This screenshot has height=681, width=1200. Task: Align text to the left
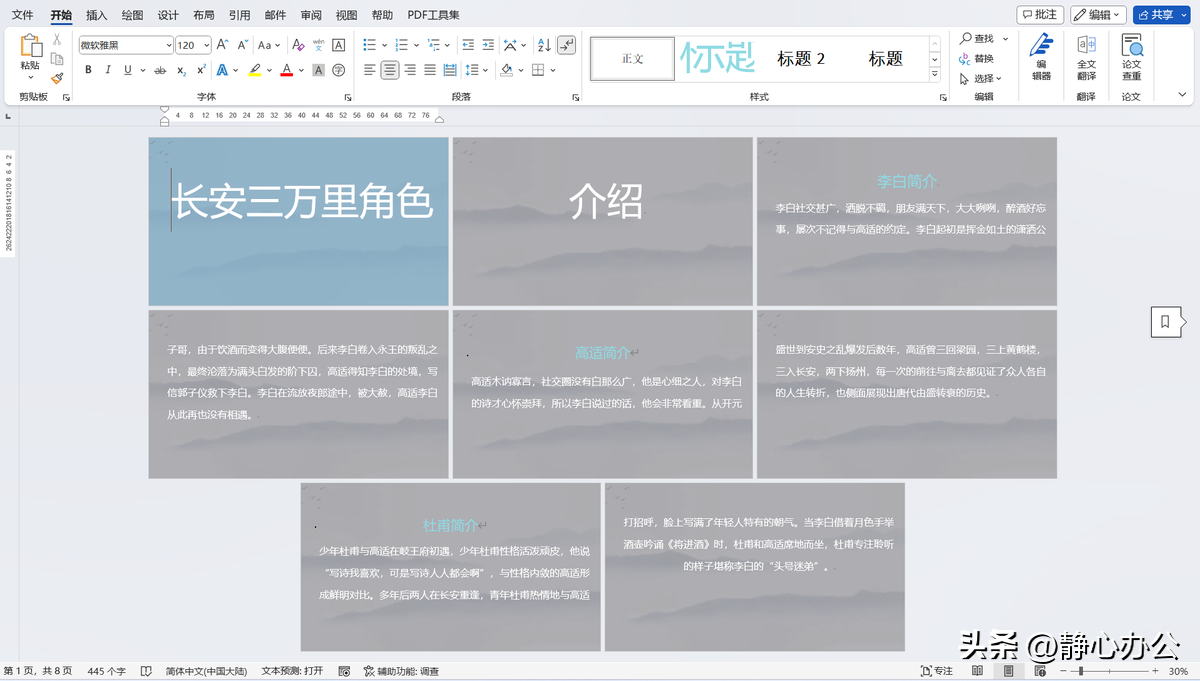coord(370,70)
